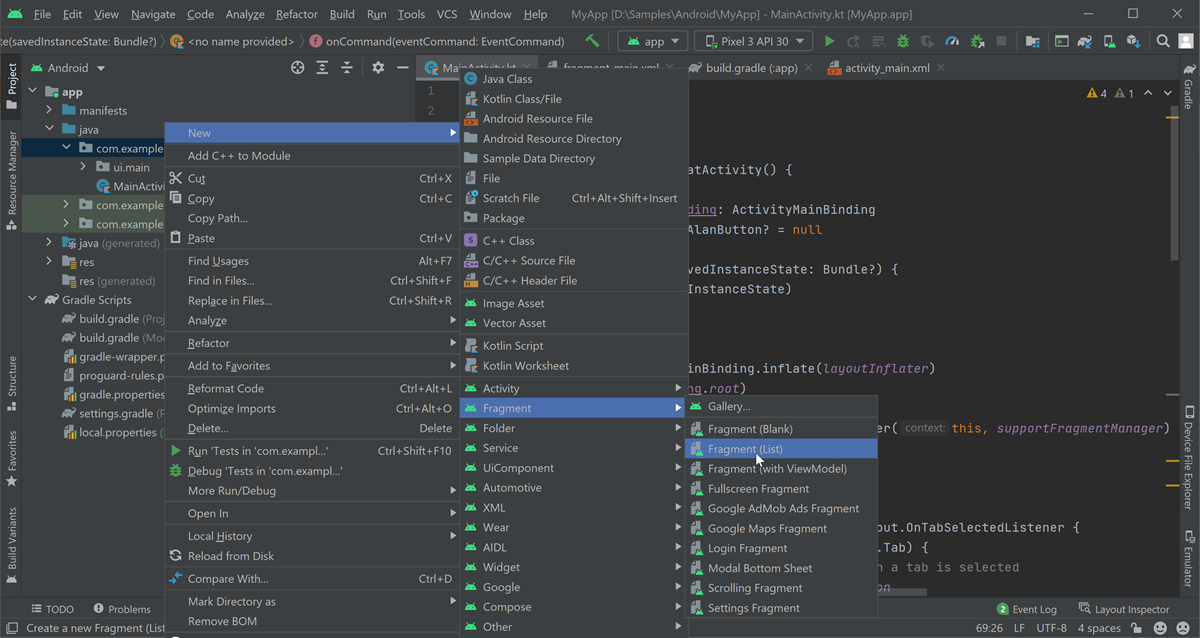
Task: Open the Pixel 3 API 30 device dropdown
Action: [755, 41]
